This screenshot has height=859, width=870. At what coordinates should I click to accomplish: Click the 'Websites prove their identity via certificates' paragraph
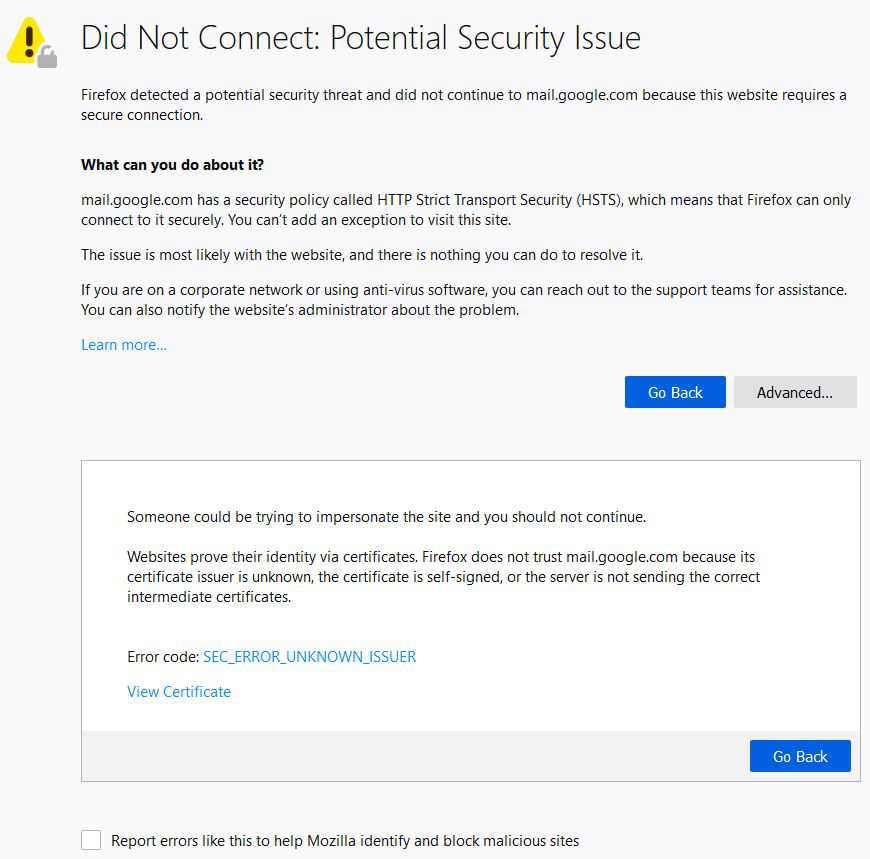click(443, 577)
